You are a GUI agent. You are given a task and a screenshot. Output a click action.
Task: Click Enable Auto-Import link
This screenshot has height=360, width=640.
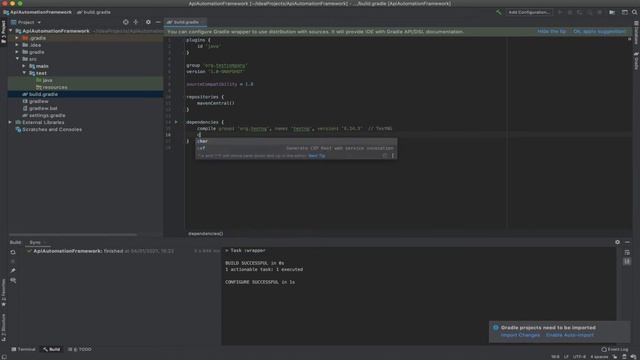[570, 335]
